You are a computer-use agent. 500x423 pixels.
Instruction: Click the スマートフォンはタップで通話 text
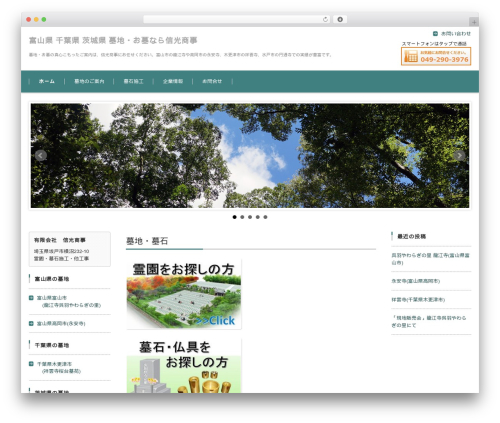click(434, 43)
